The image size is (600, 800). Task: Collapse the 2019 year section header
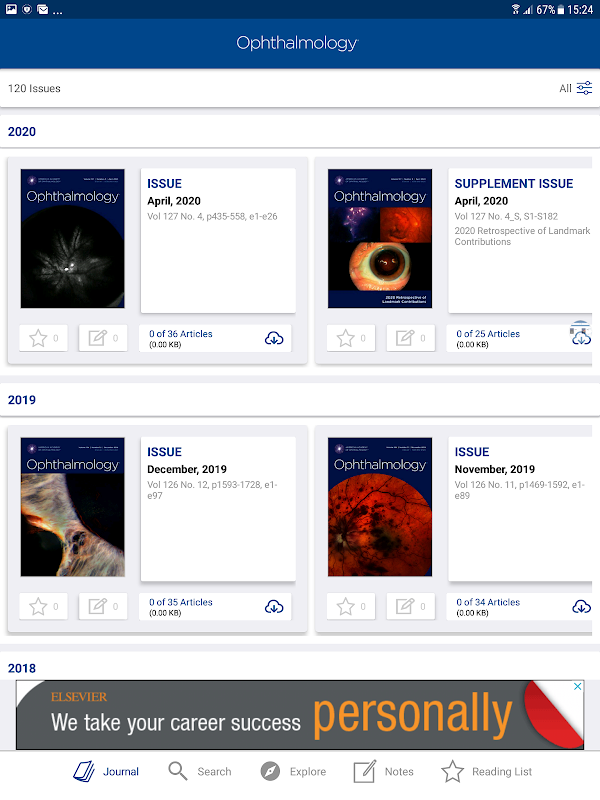[300, 399]
